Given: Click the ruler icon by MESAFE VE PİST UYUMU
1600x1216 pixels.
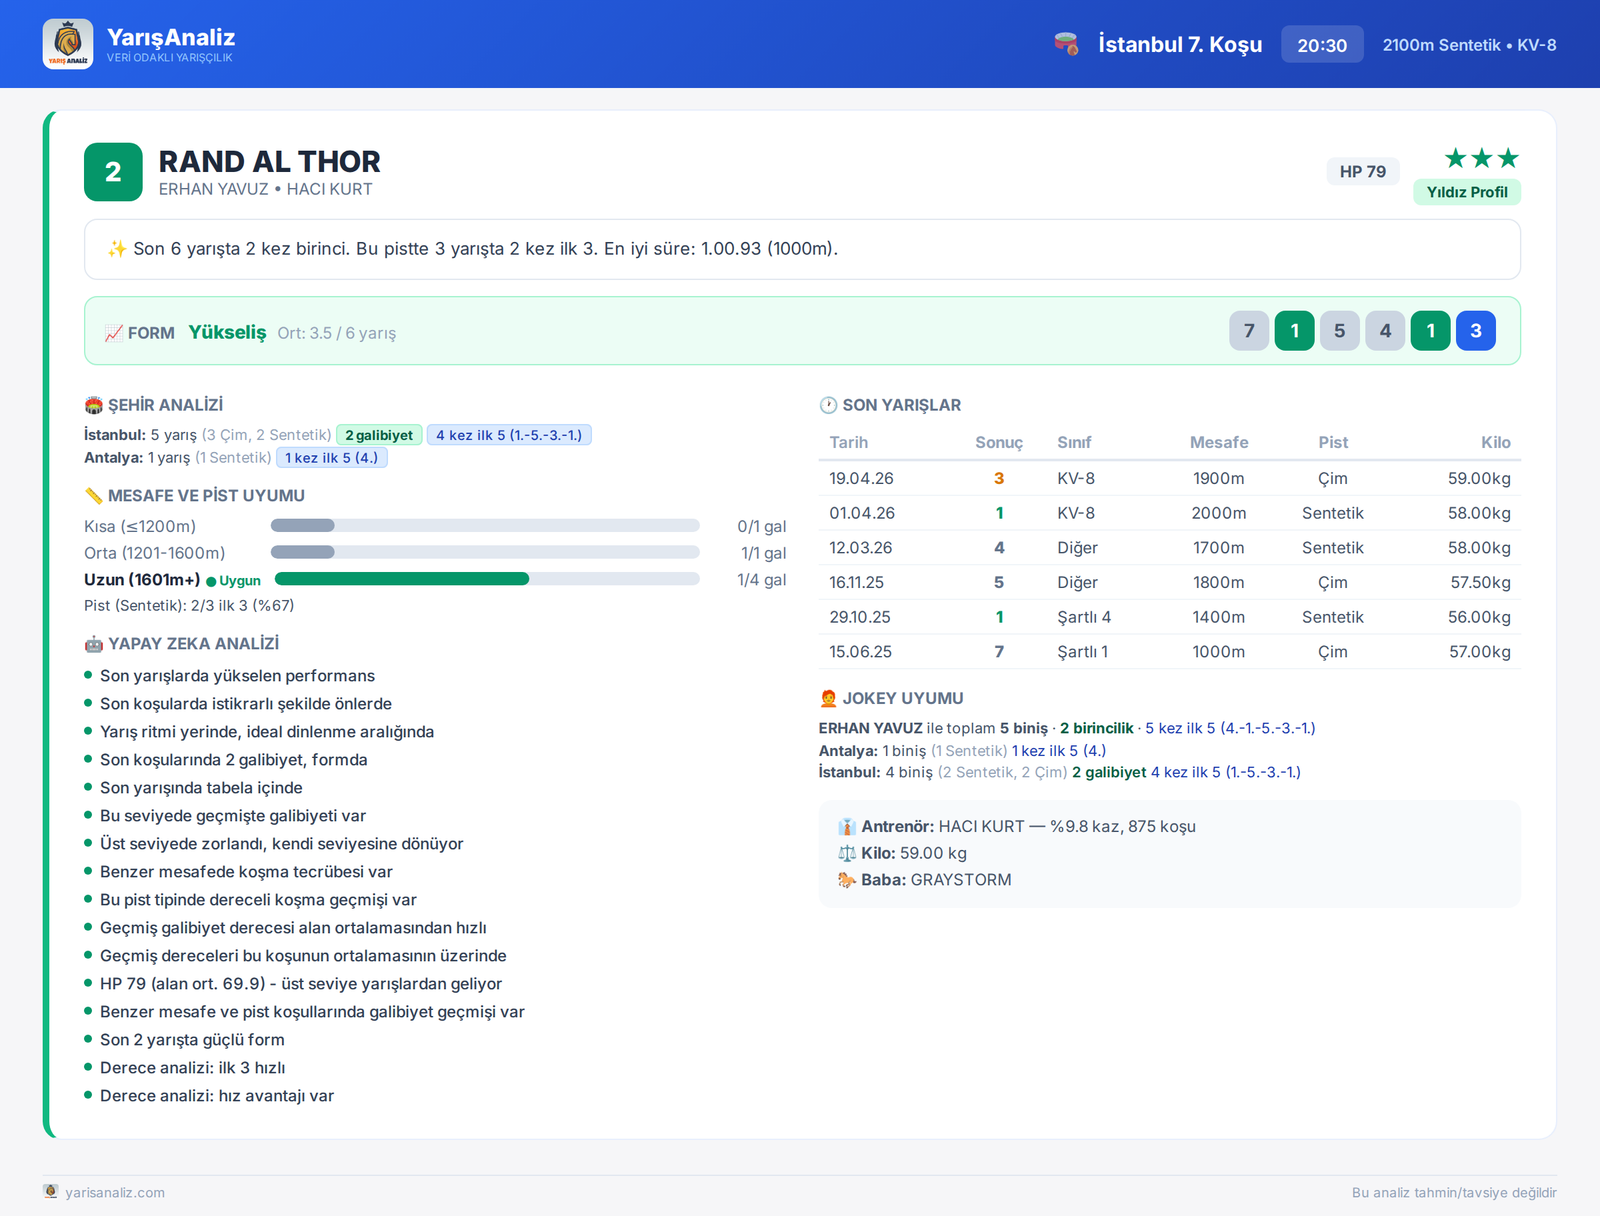Looking at the screenshot, I should tap(94, 496).
